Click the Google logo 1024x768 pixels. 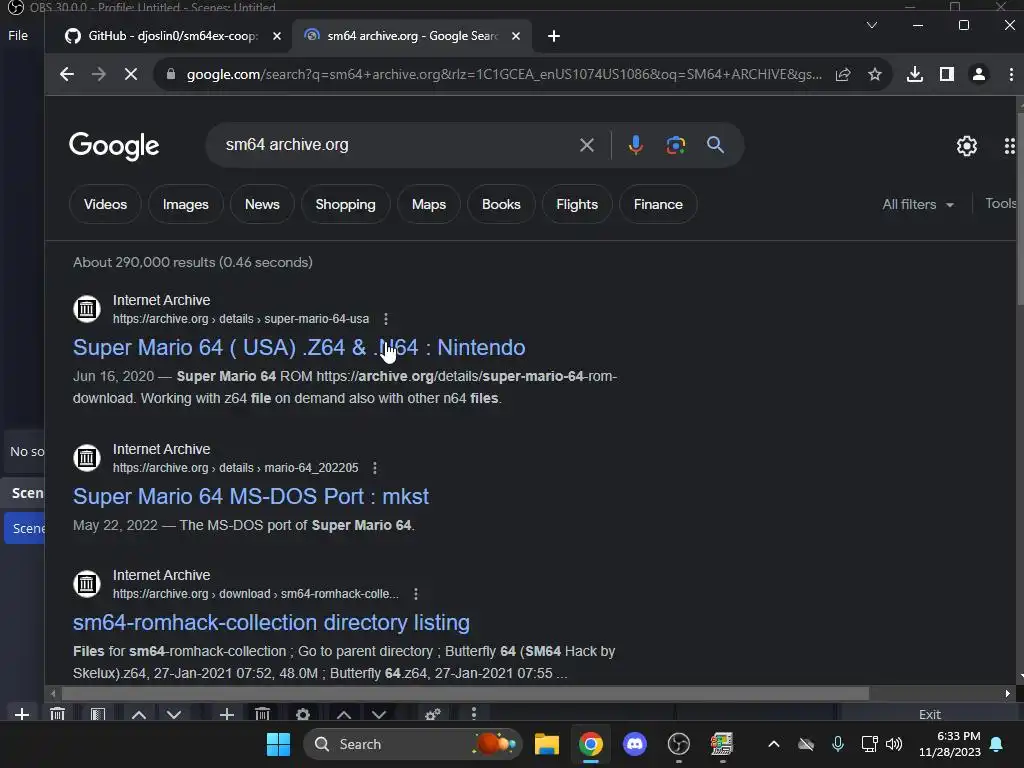(114, 146)
